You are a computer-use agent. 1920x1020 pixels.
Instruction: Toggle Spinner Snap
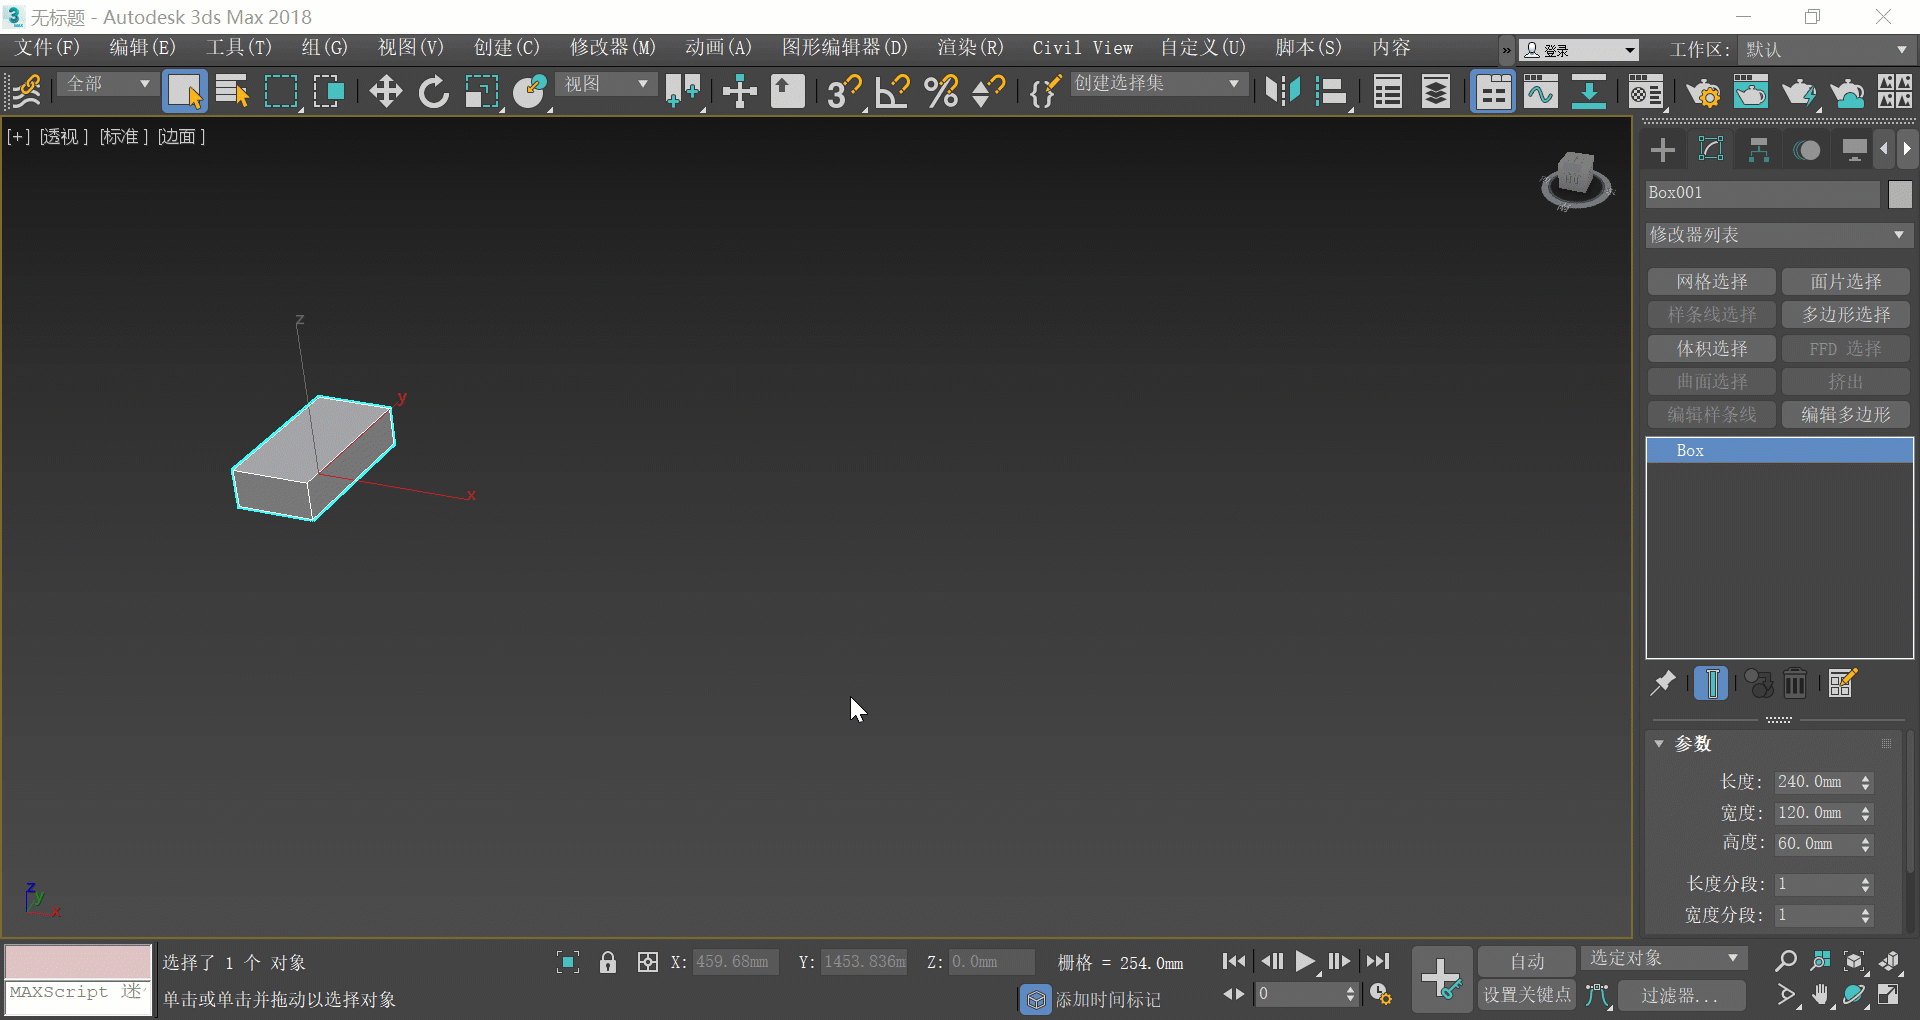coord(989,92)
